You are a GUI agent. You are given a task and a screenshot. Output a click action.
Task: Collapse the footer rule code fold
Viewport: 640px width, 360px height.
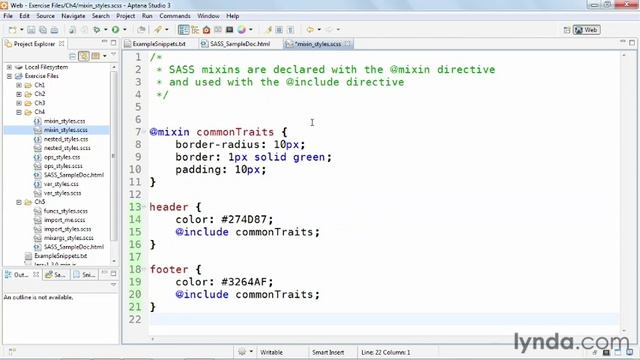pos(144,269)
